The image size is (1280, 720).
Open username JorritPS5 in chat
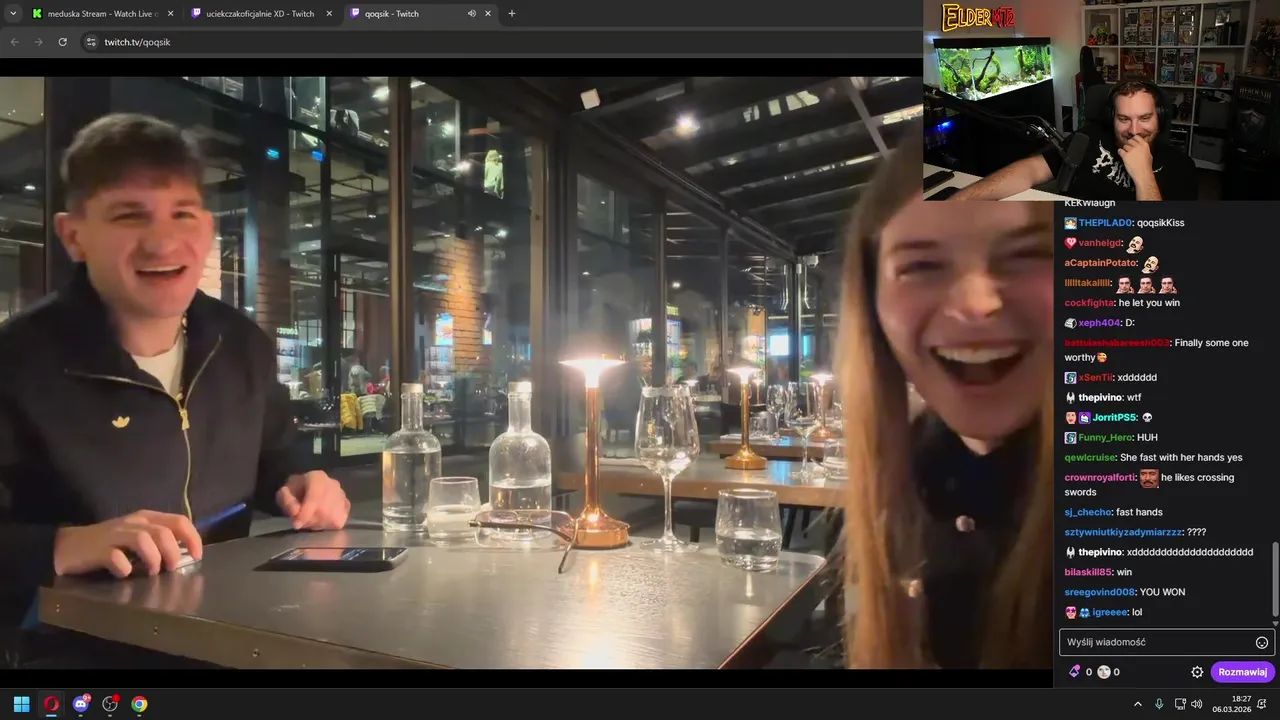point(1115,418)
